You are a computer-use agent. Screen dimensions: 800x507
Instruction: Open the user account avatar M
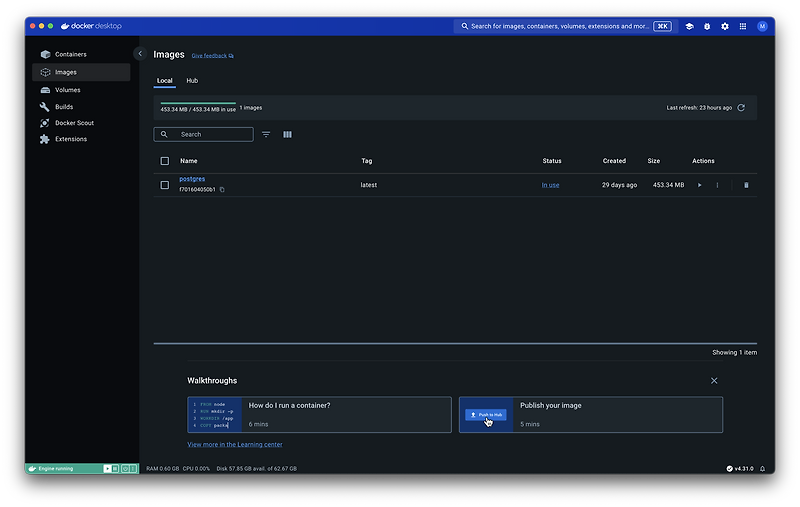point(762,26)
